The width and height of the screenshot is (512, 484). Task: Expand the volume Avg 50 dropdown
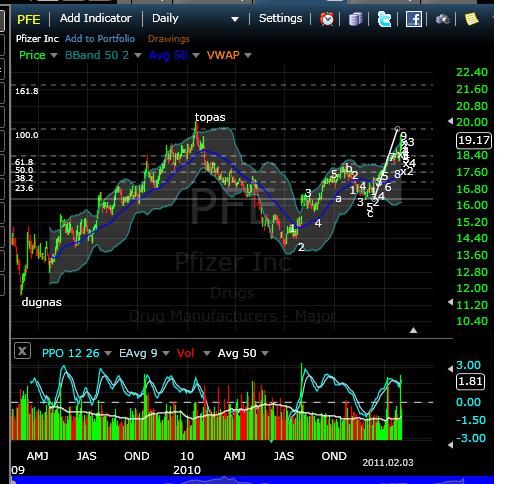click(265, 353)
